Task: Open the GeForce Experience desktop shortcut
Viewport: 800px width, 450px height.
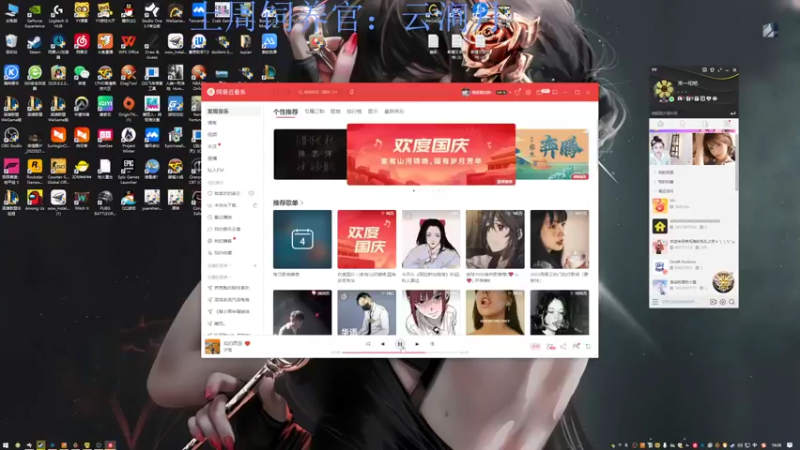Action: [34, 14]
